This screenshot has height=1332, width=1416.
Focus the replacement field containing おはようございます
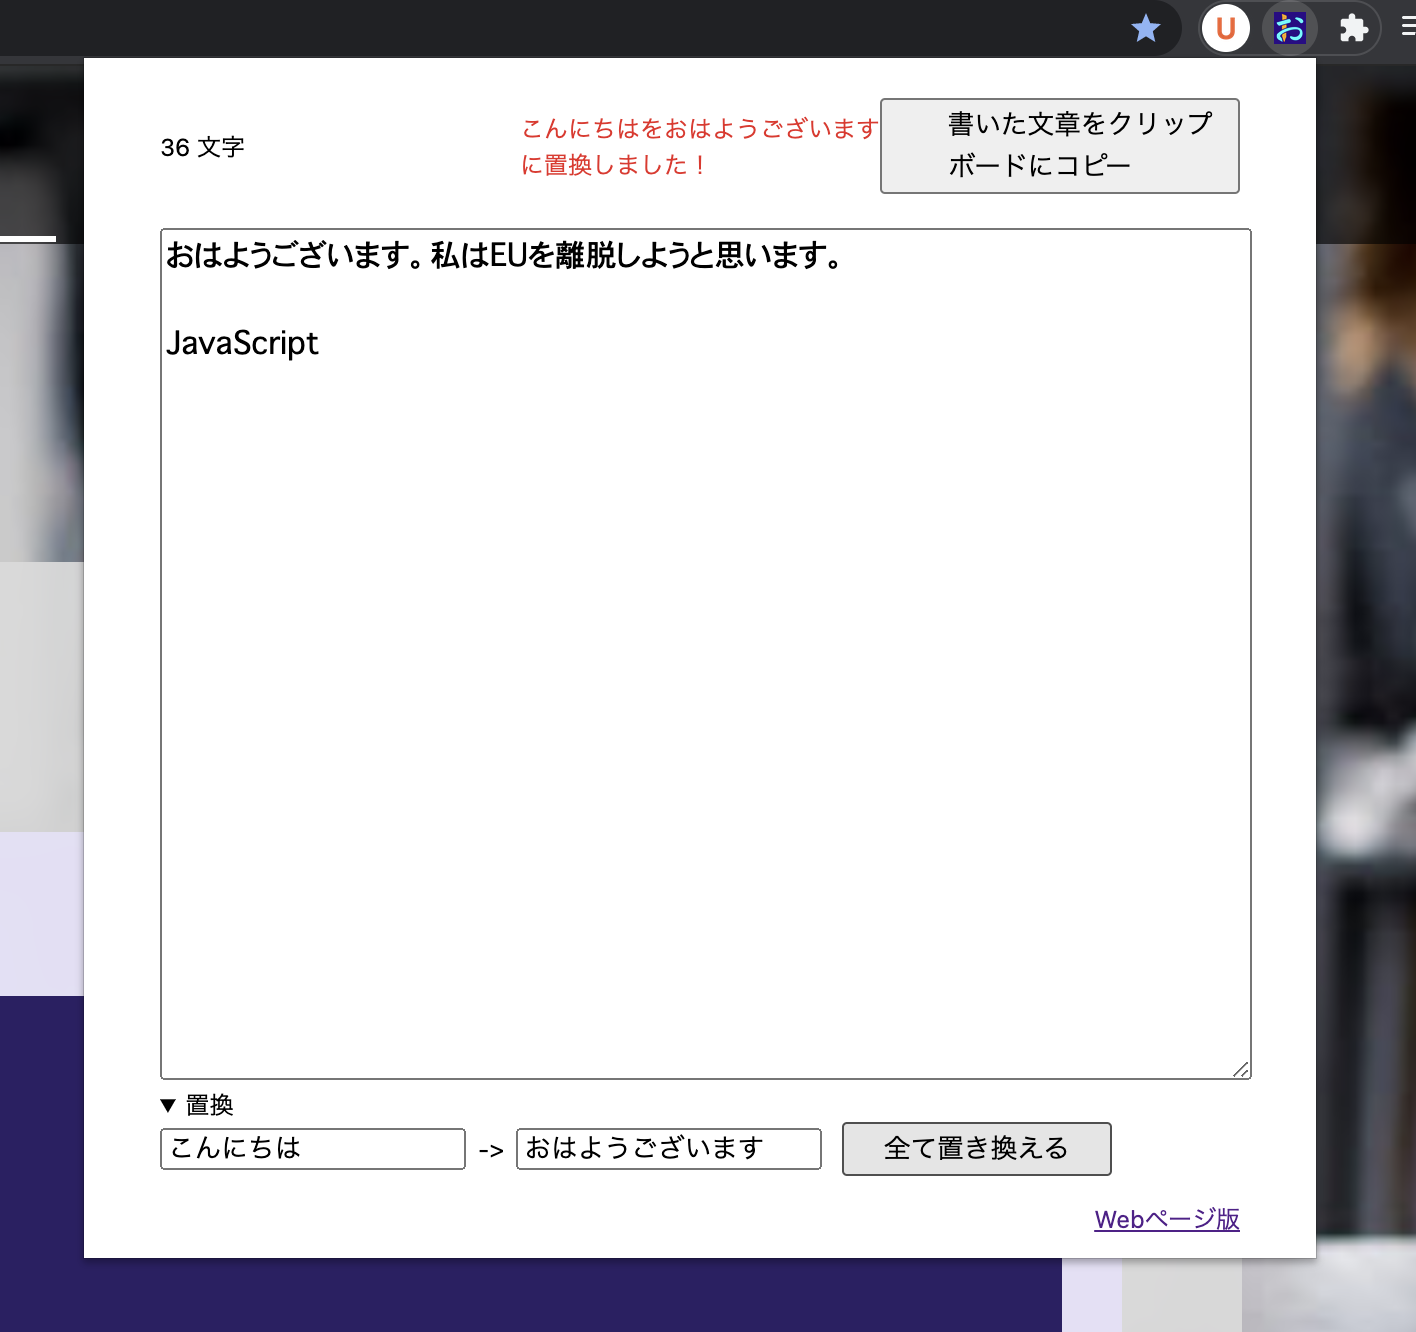click(669, 1149)
